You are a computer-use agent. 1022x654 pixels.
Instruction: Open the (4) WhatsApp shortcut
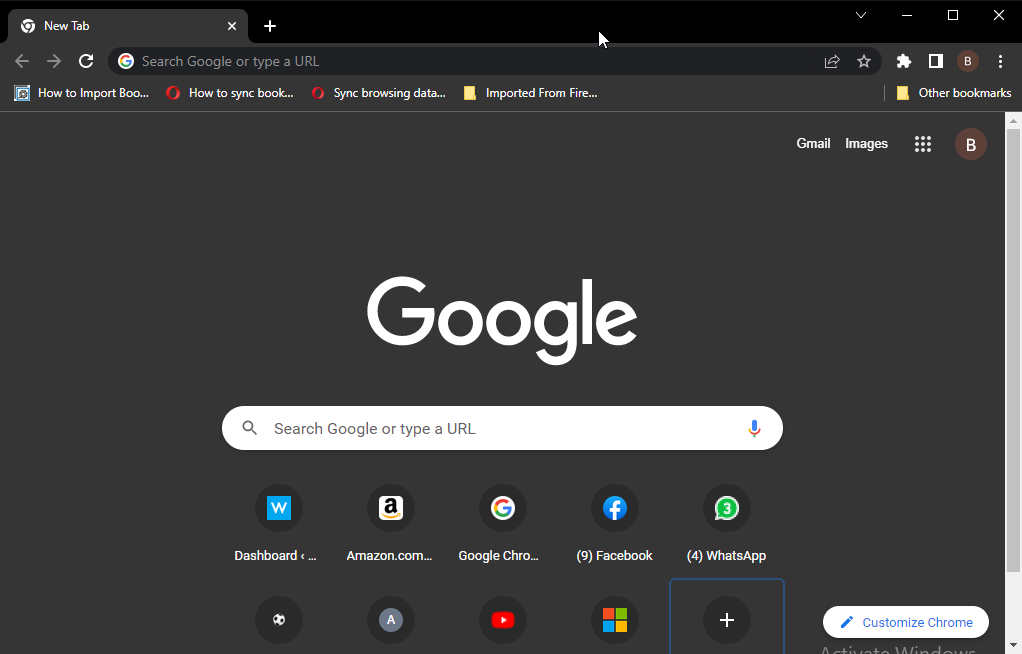727,524
